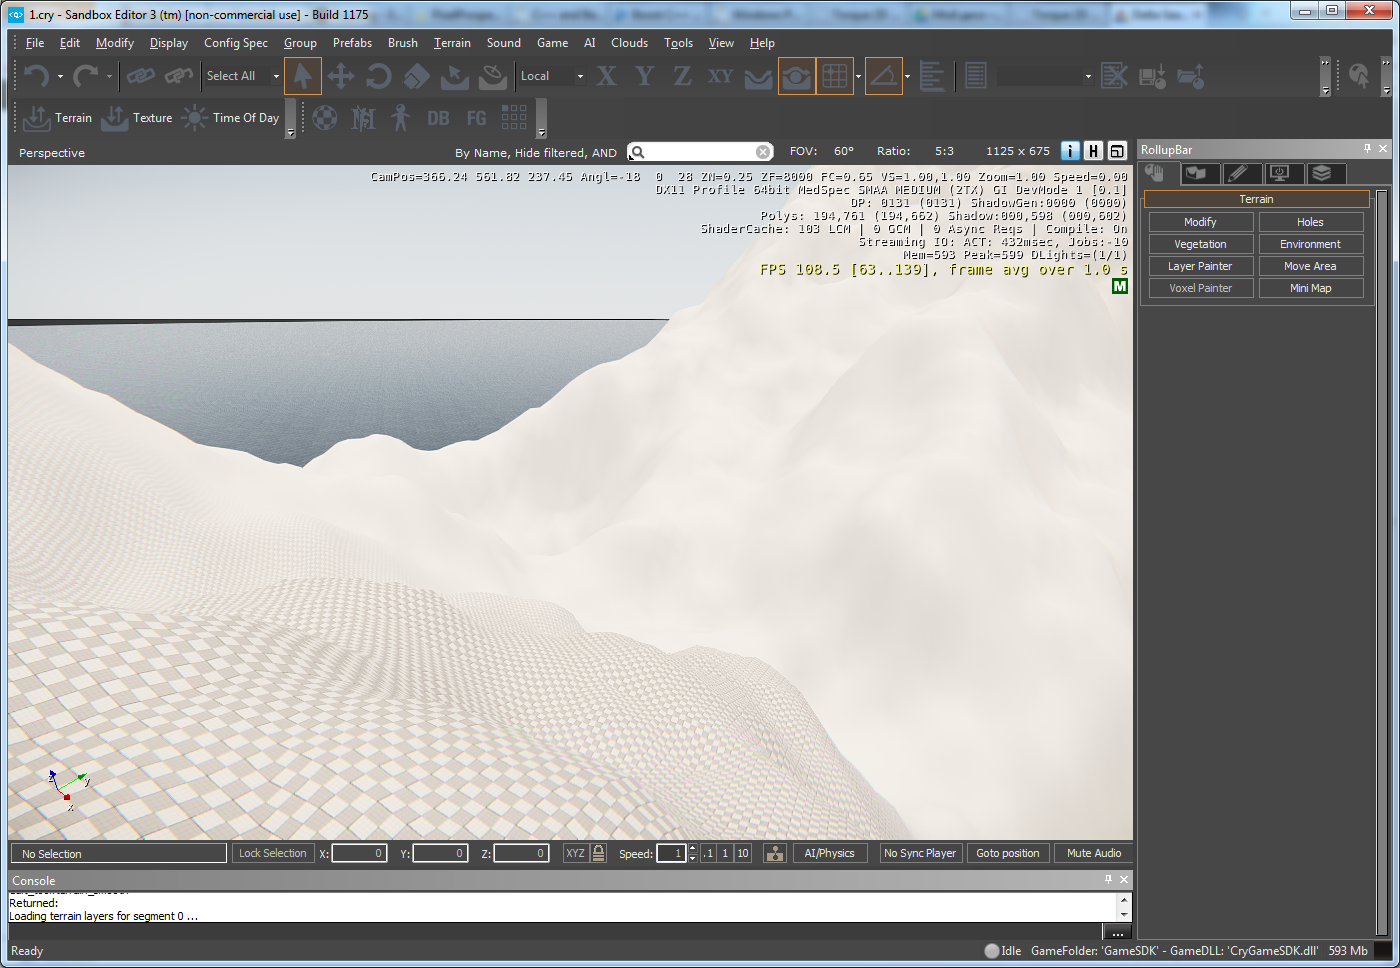
Task: Open the snap angle dropdown arrow
Action: coord(907,76)
